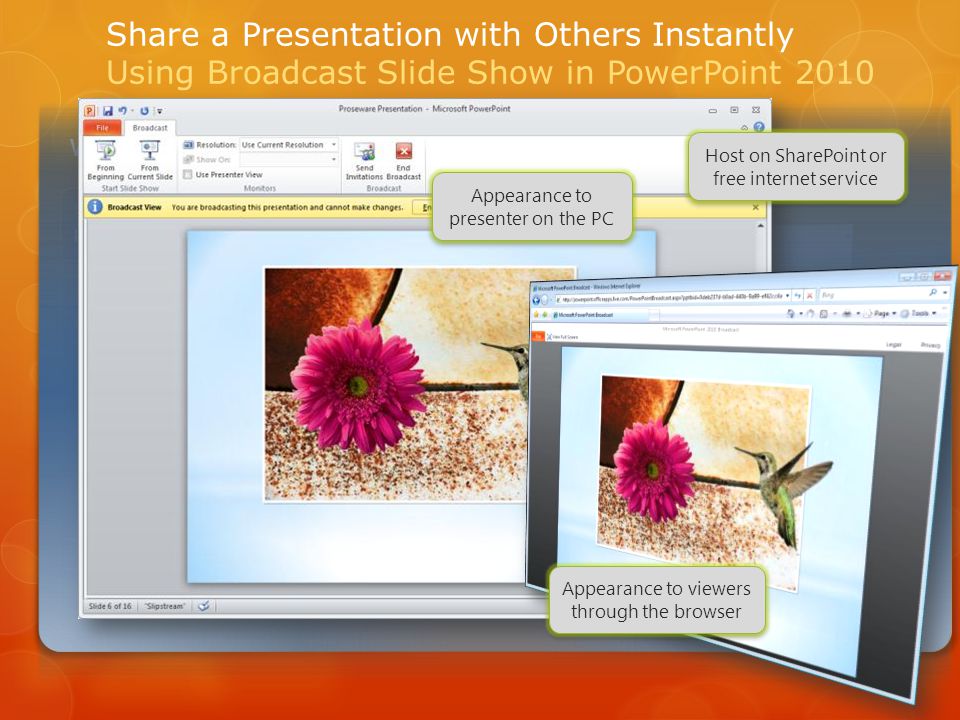Start slide show From Beginning
The width and height of the screenshot is (960, 720).
click(105, 160)
